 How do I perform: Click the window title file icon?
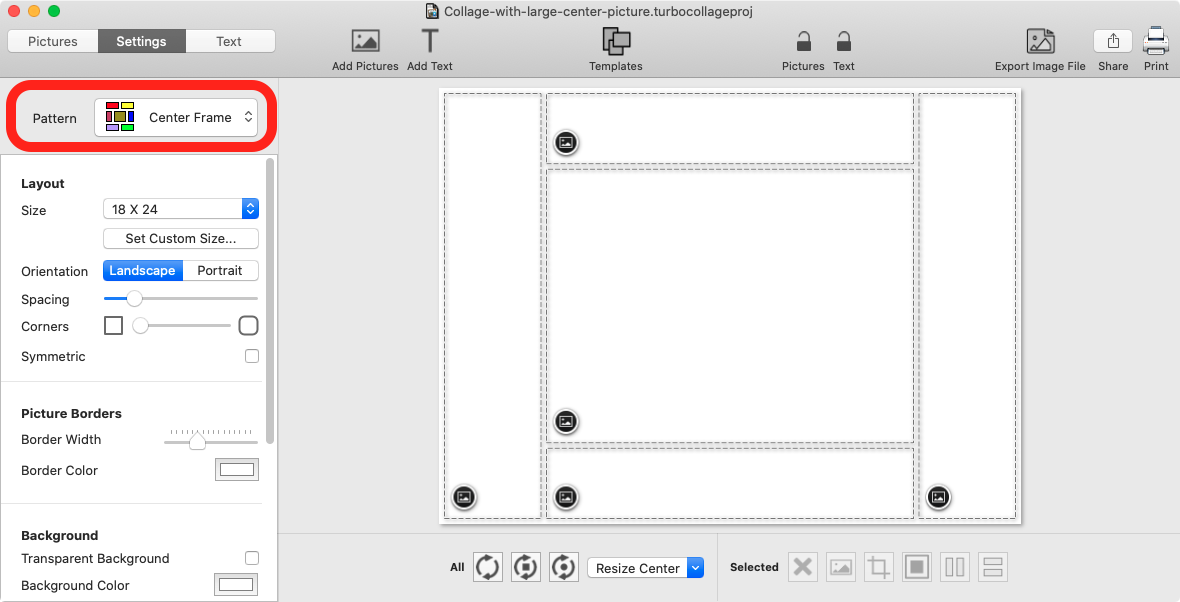point(432,11)
